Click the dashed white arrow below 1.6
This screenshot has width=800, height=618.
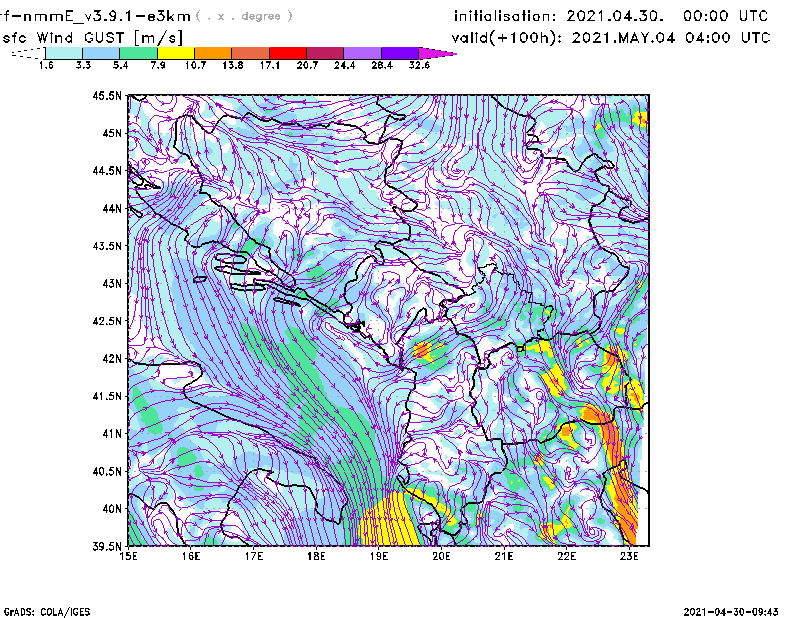click(x=28, y=53)
